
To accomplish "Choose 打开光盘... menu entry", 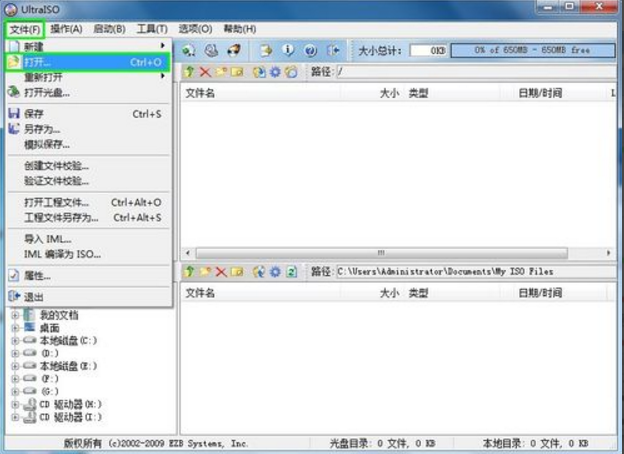I will click(x=89, y=92).
